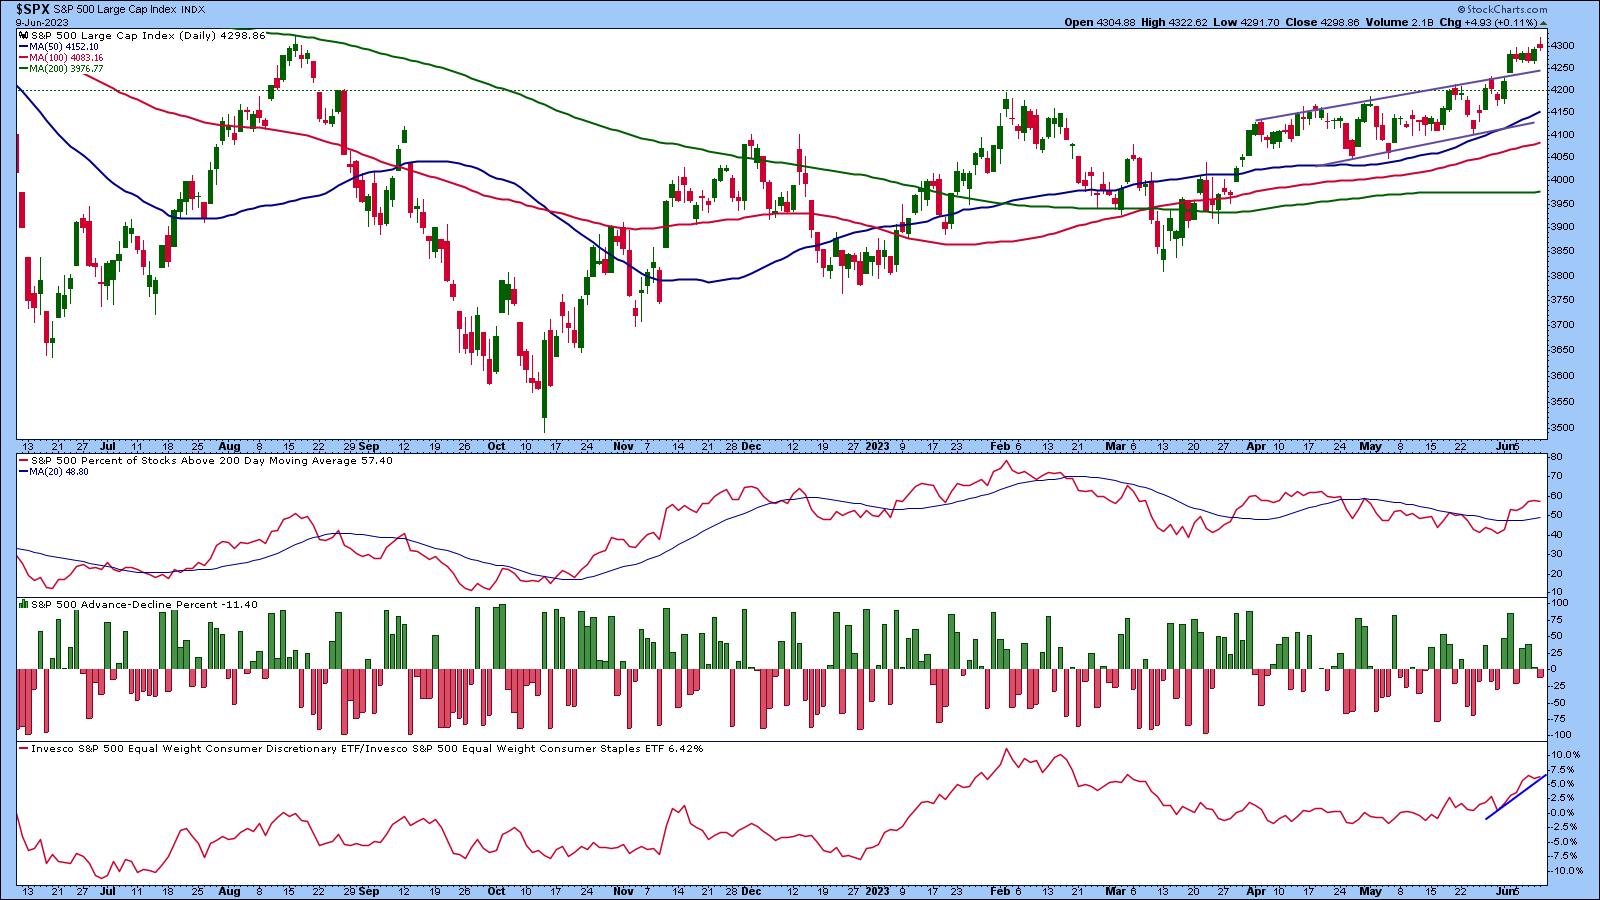Viewport: 1600px width, 900px height.
Task: Click the 2023 label on the bottom axis
Action: coord(877,892)
